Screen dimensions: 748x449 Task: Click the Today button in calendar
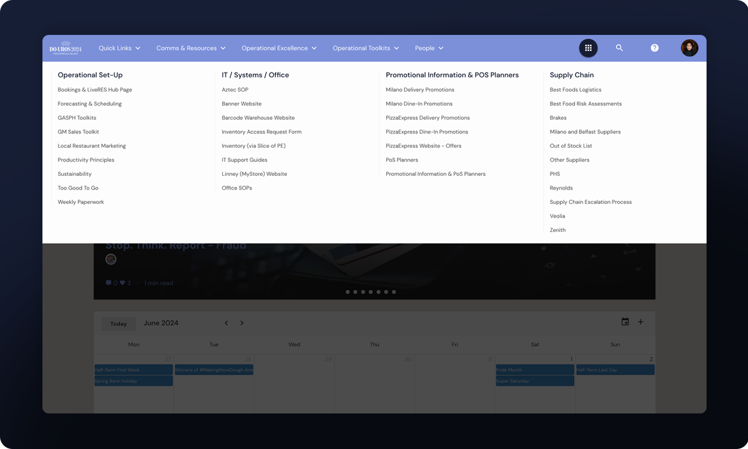(x=118, y=323)
